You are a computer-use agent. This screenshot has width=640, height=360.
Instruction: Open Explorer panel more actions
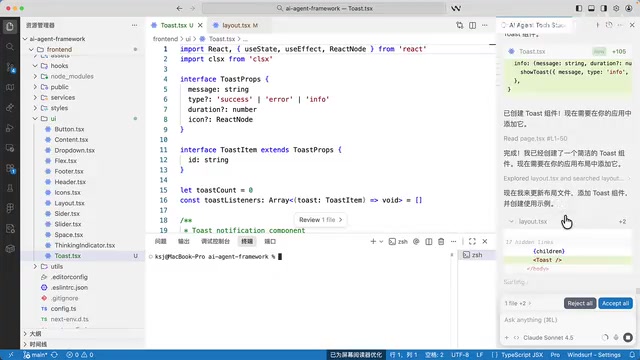coord(134,25)
